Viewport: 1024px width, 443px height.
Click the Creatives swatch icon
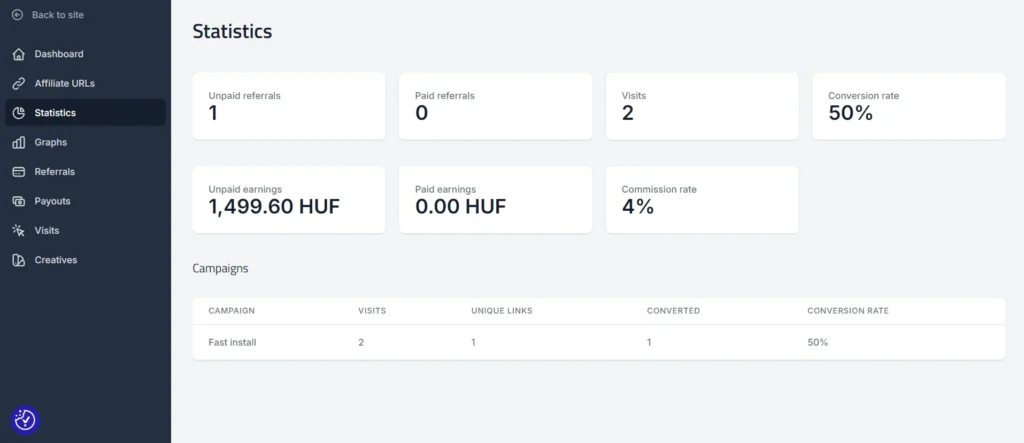[x=18, y=260]
